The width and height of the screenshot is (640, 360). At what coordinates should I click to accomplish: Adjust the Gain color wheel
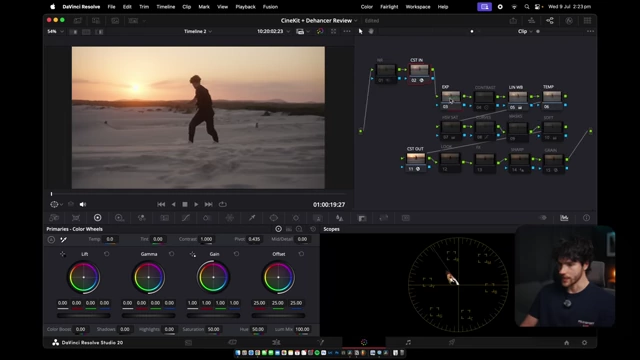(x=213, y=277)
